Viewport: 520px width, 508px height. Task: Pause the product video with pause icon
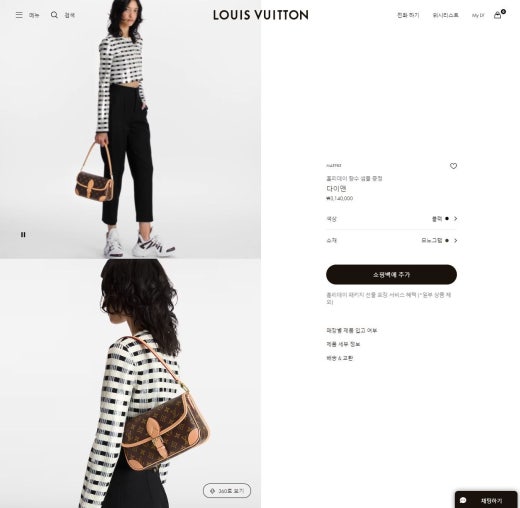tap(23, 235)
